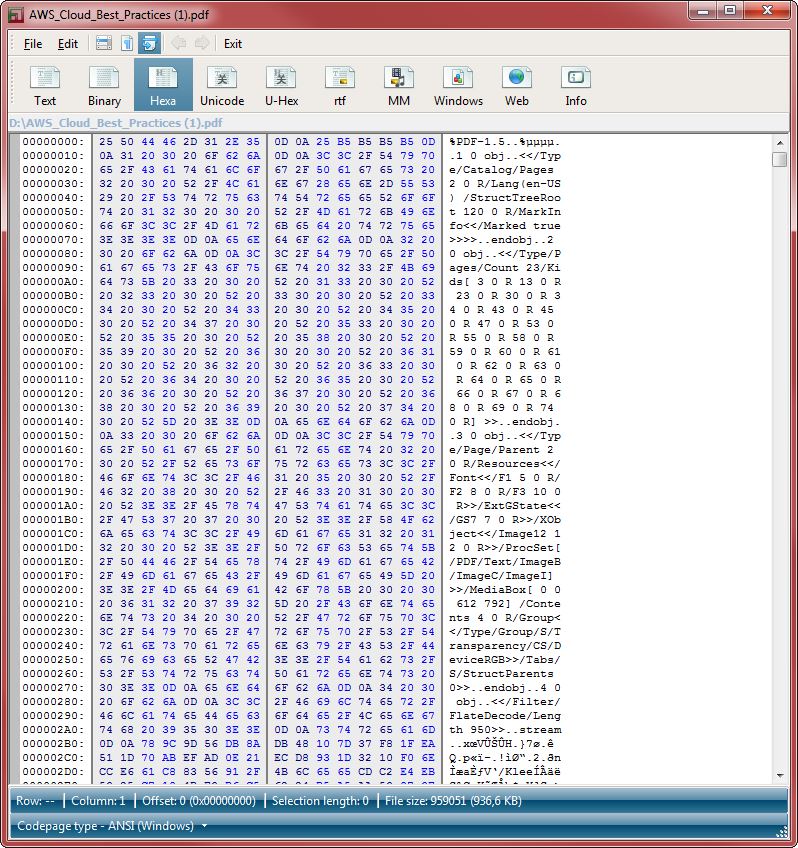
Task: Click the ASCII text fo<</Marked true
Action: click(505, 226)
